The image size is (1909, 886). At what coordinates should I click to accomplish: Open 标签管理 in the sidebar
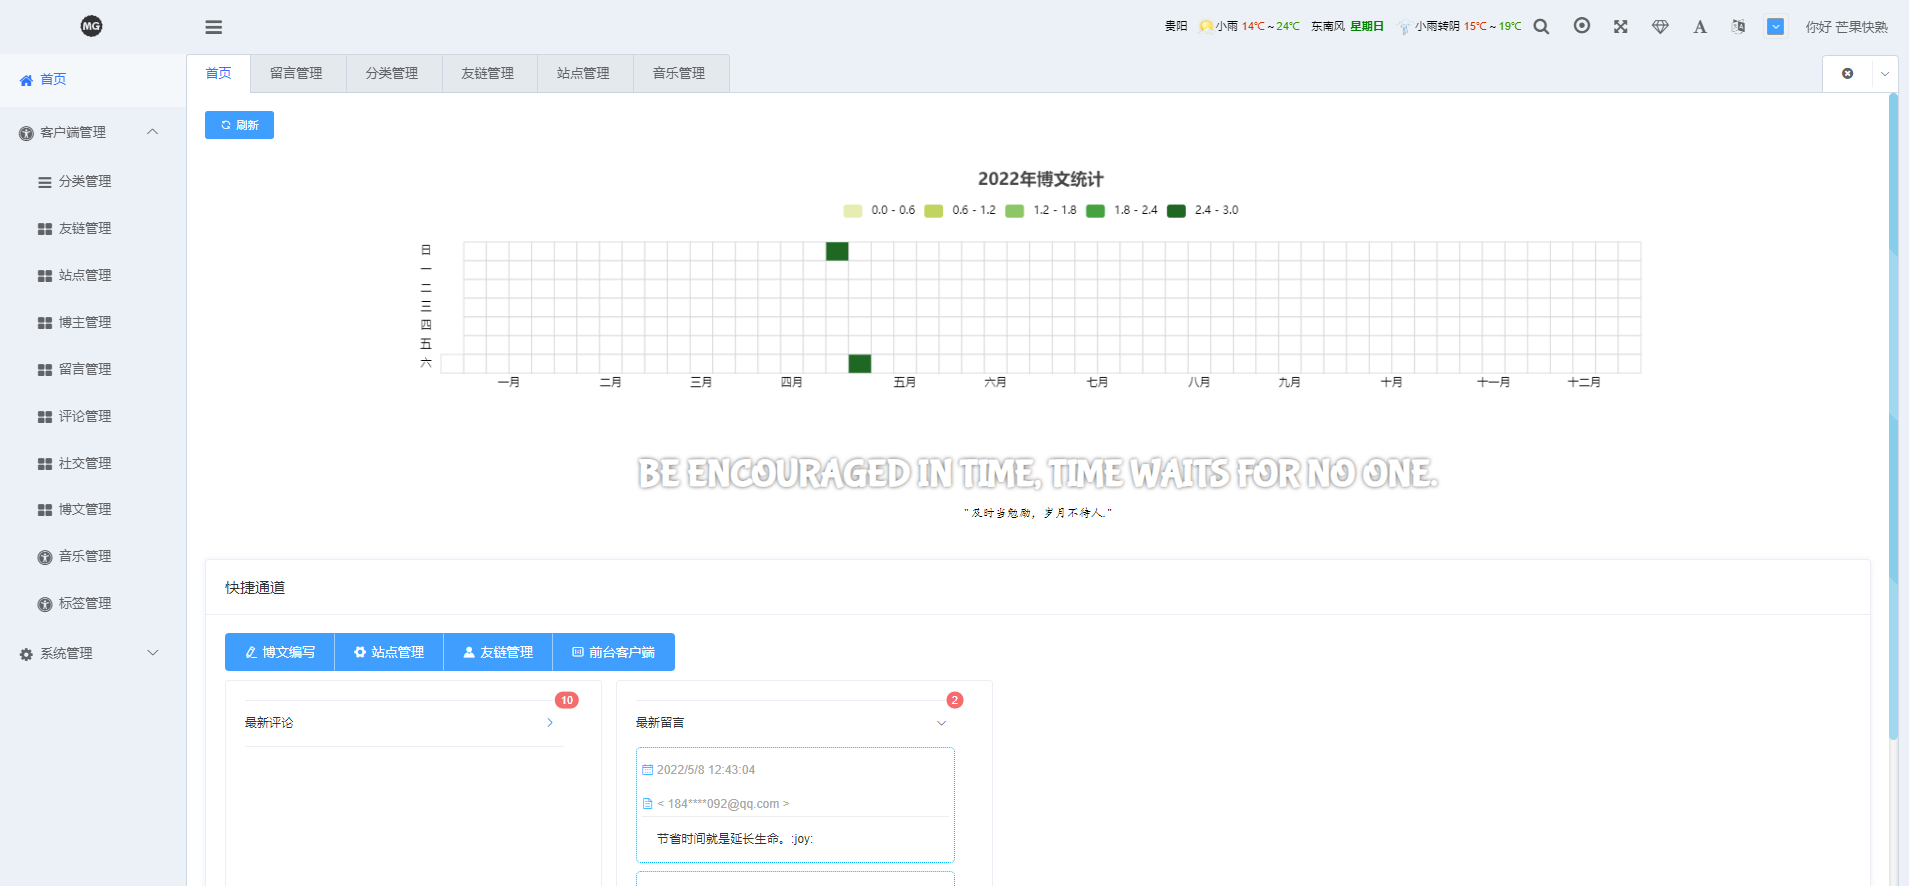click(93, 603)
